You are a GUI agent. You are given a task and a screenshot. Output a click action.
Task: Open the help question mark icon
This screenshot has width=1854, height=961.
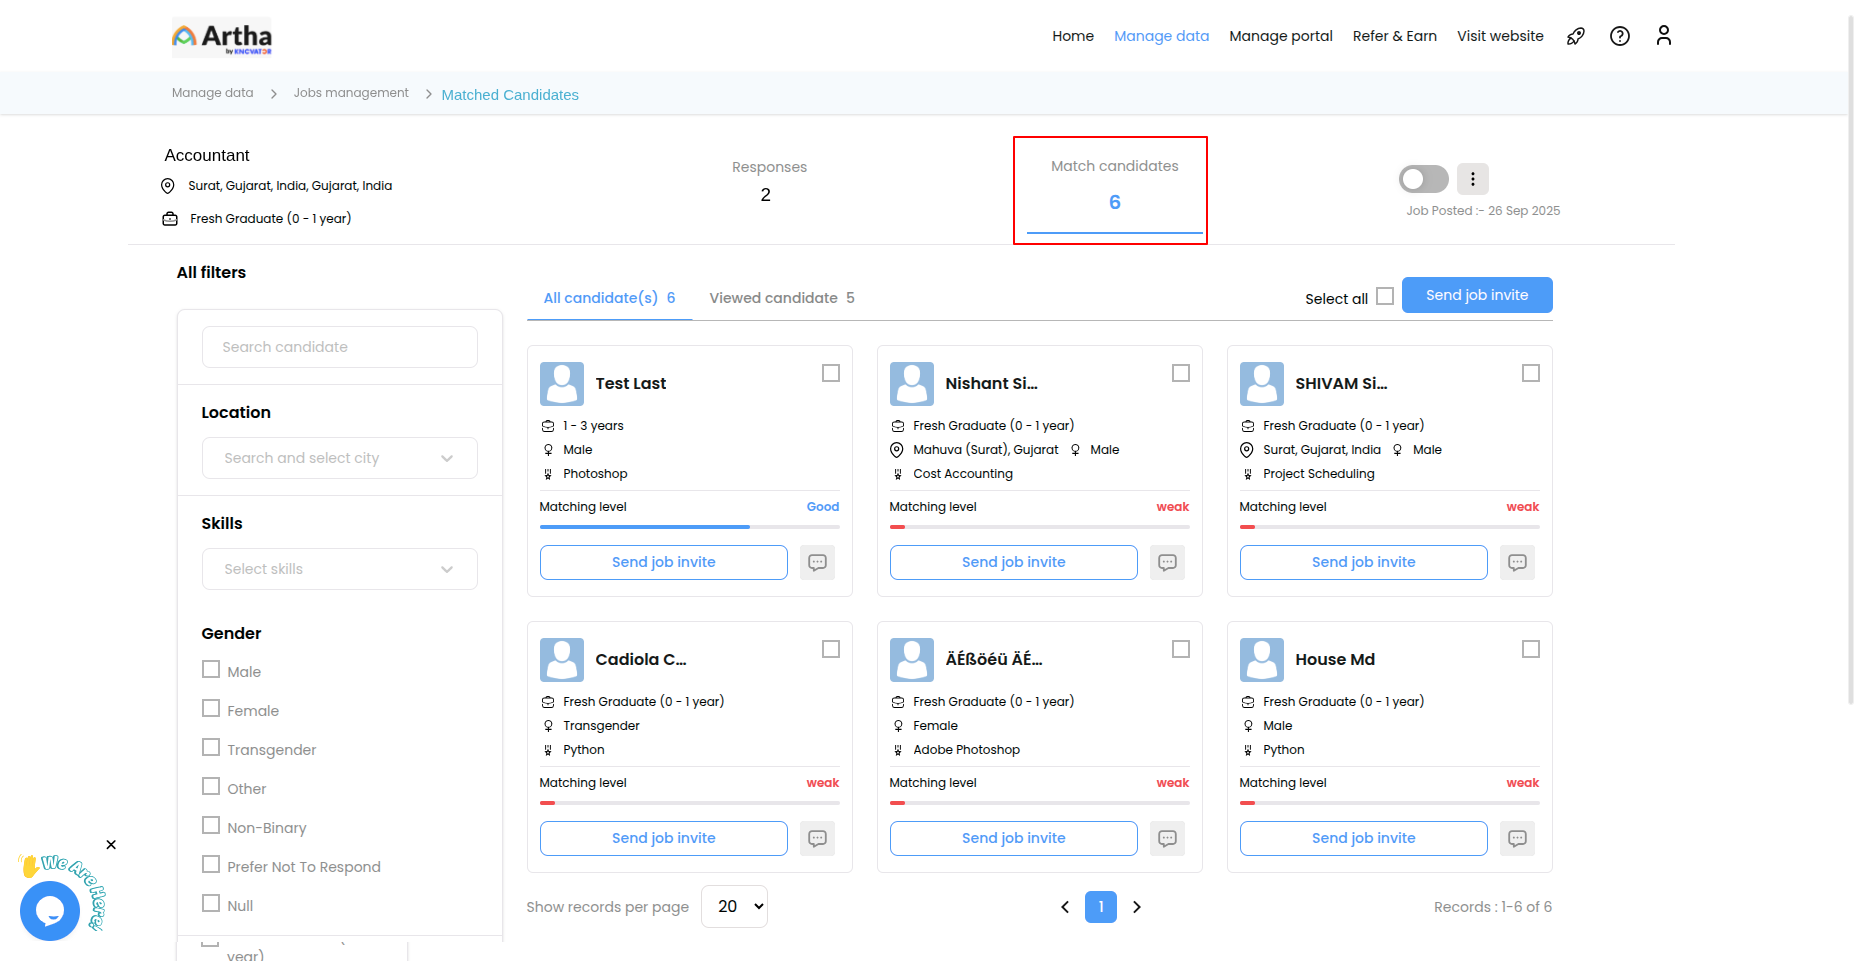click(1619, 36)
